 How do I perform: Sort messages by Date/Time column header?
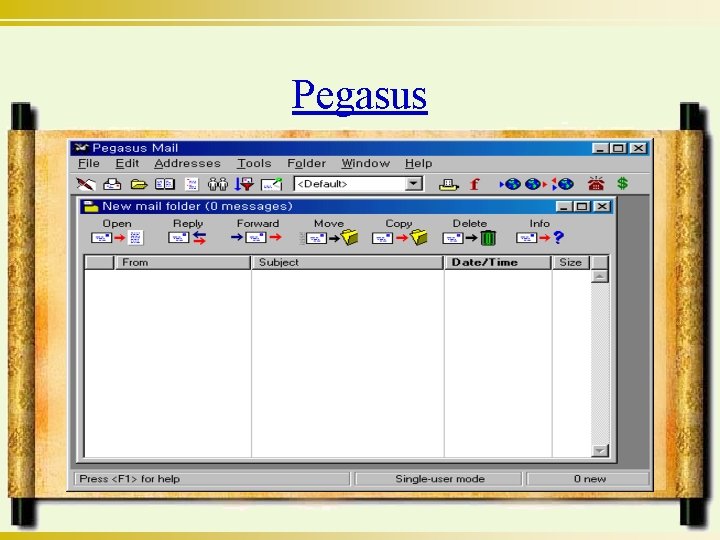(x=498, y=262)
